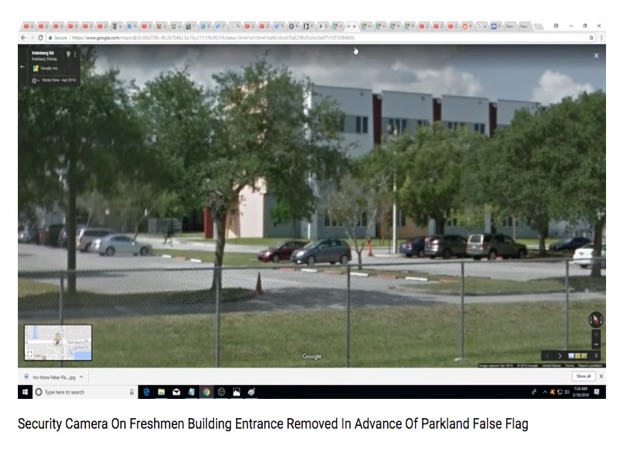Click the Google Inc. maps icon
The height and width of the screenshot is (460, 626).
tap(36, 68)
